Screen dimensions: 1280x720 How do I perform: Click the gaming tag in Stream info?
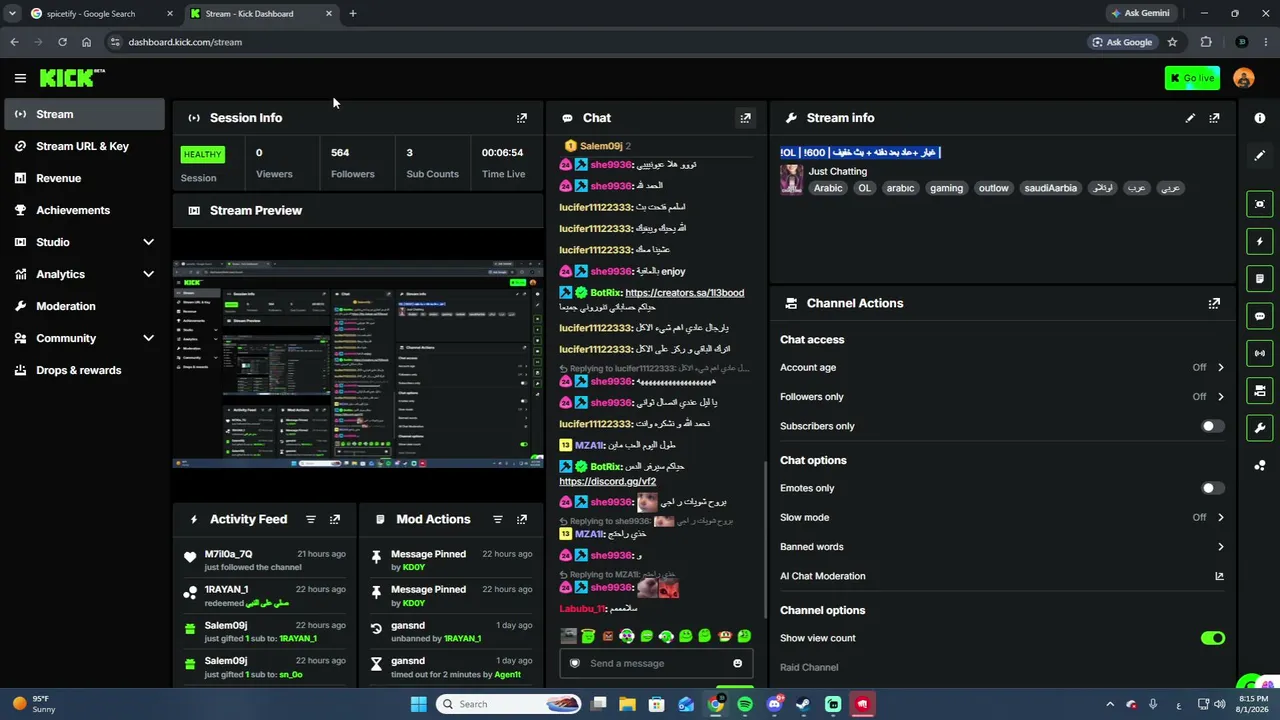tap(946, 188)
